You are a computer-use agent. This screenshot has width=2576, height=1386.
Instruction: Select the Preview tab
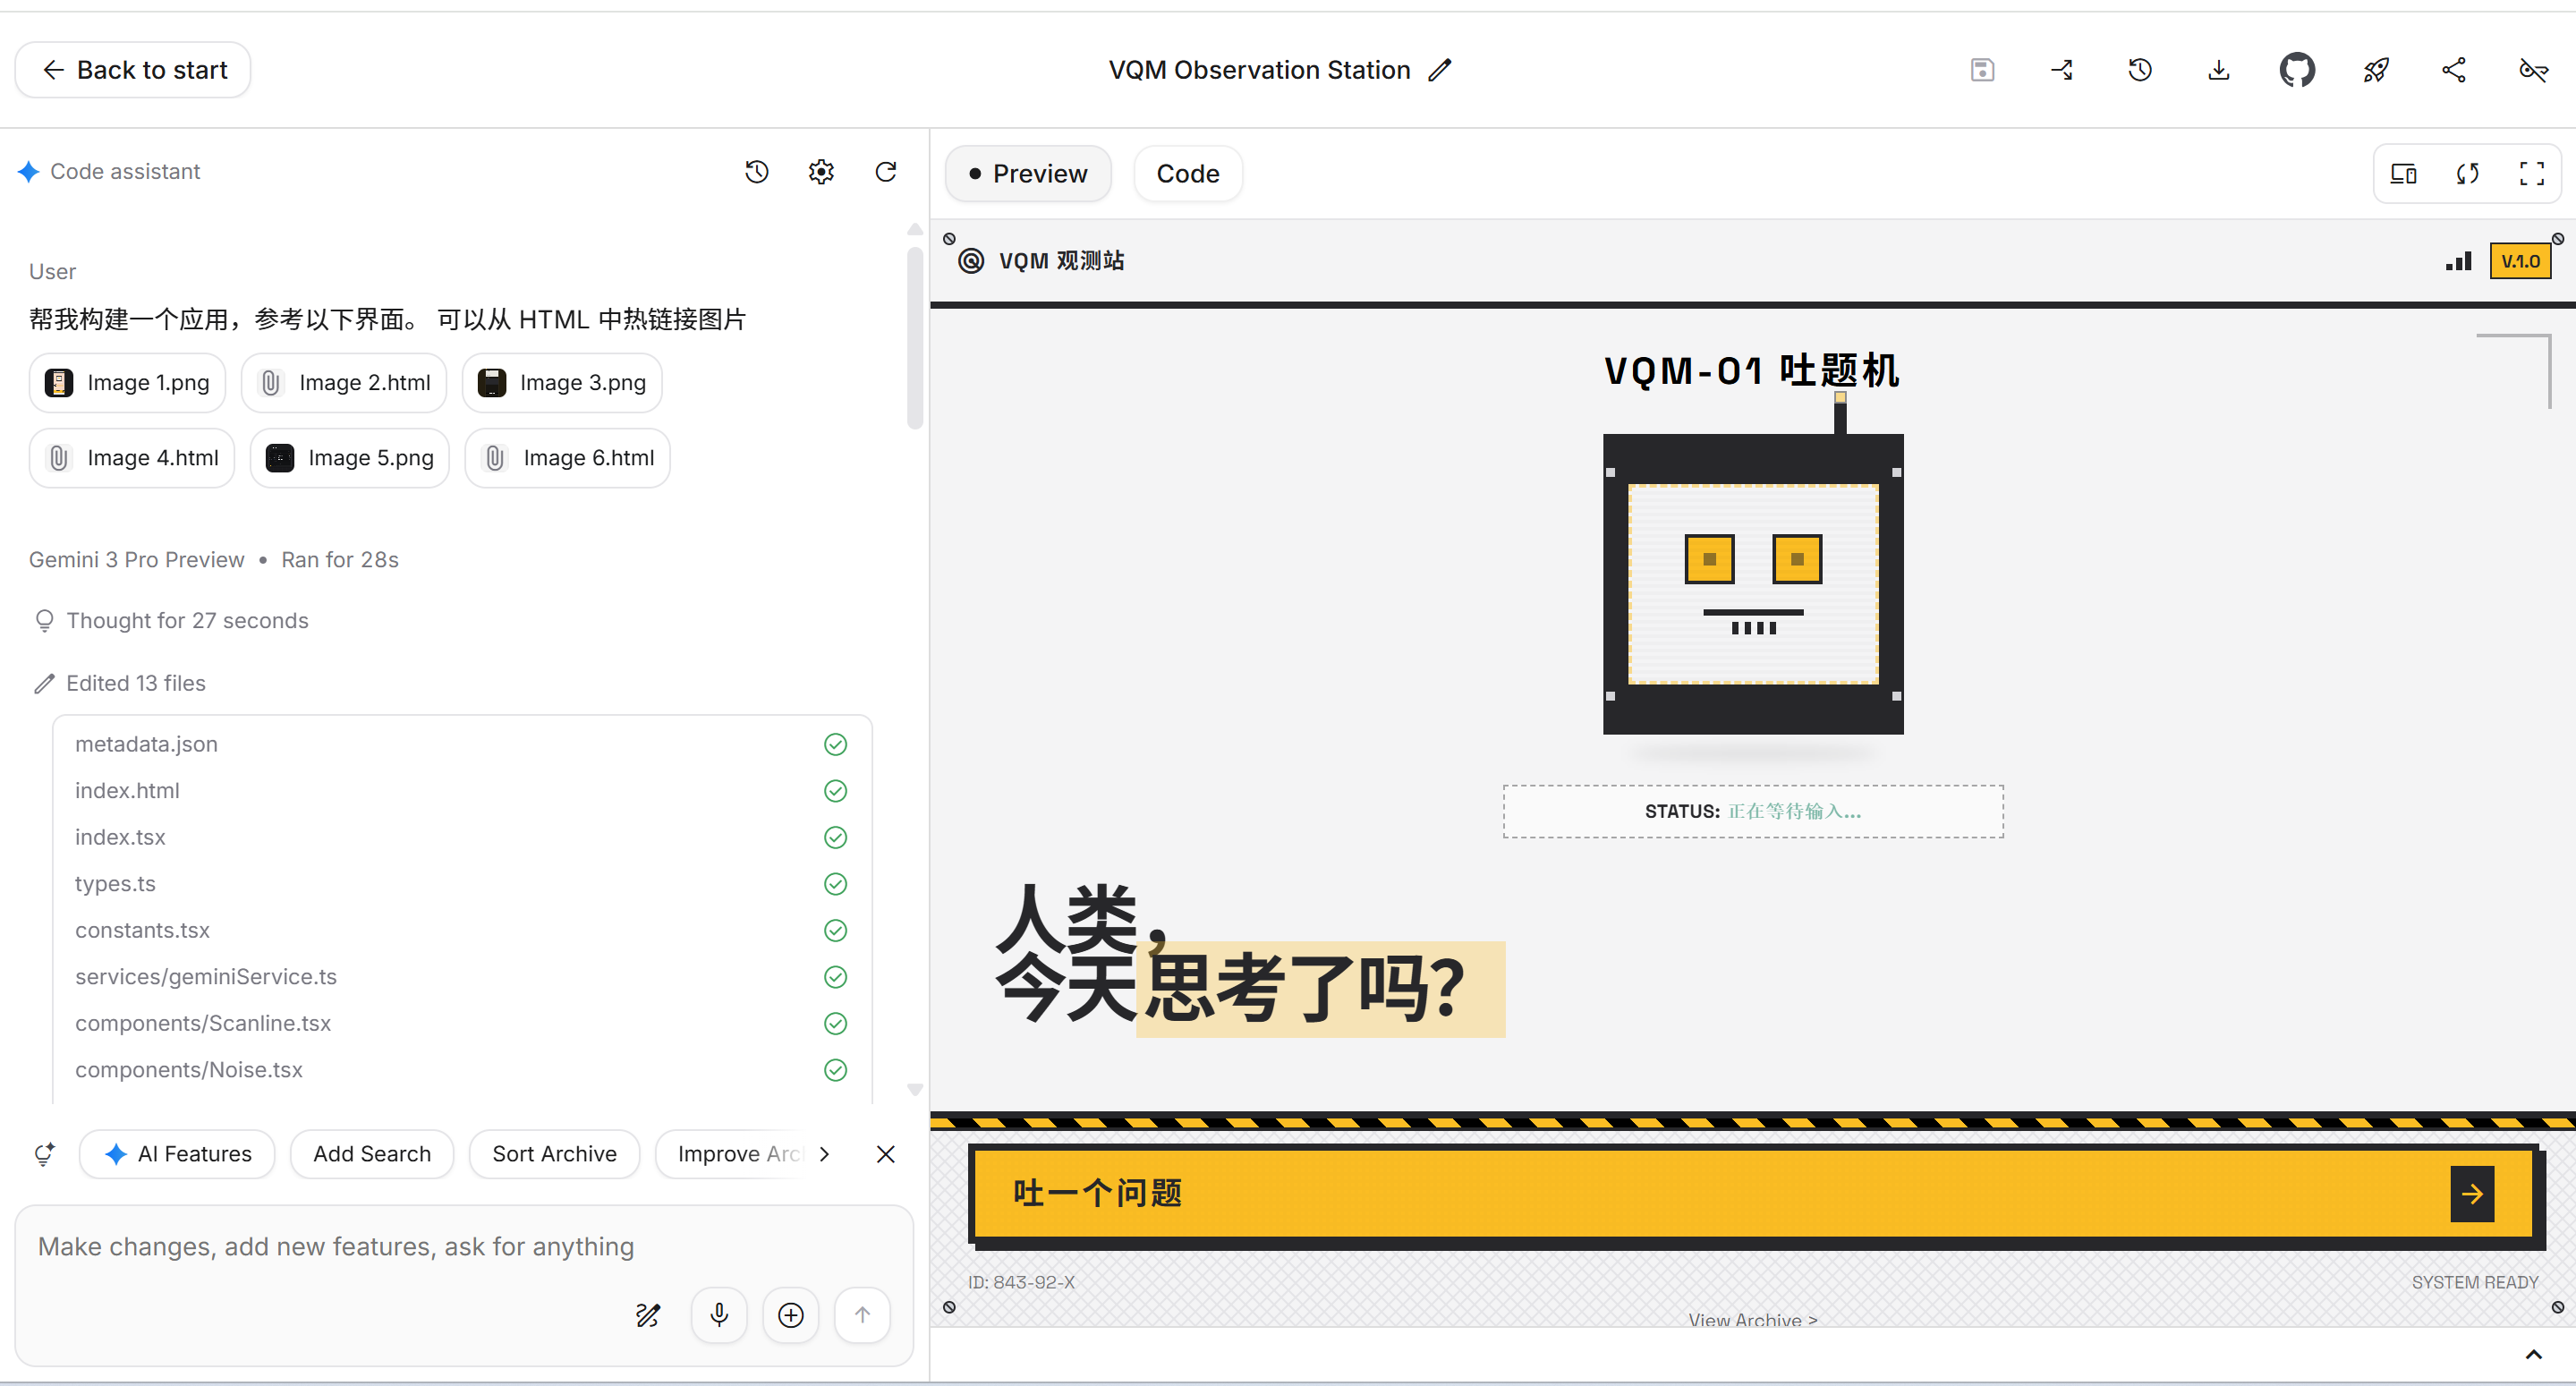(1027, 174)
